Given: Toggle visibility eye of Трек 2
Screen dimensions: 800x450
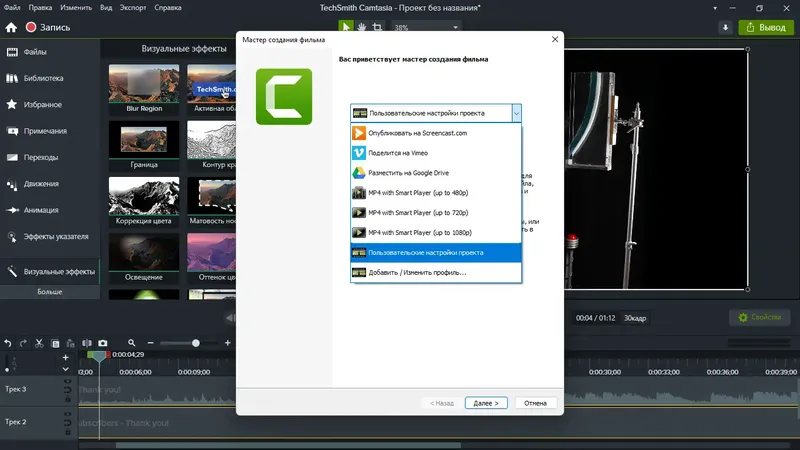Looking at the screenshot, I should click(67, 414).
